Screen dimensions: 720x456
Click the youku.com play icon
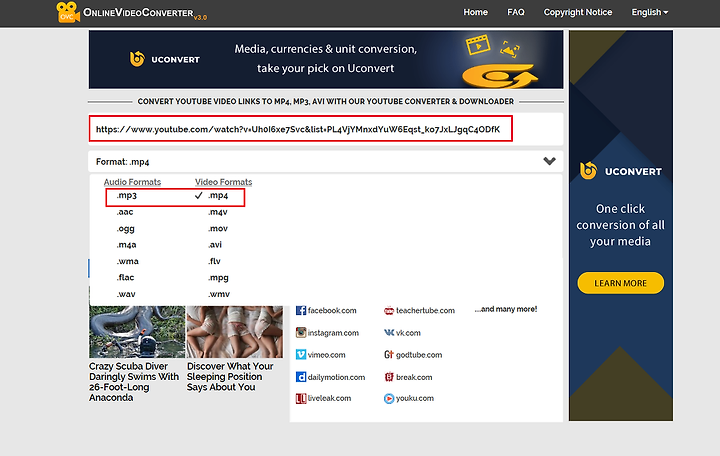[x=389, y=399]
